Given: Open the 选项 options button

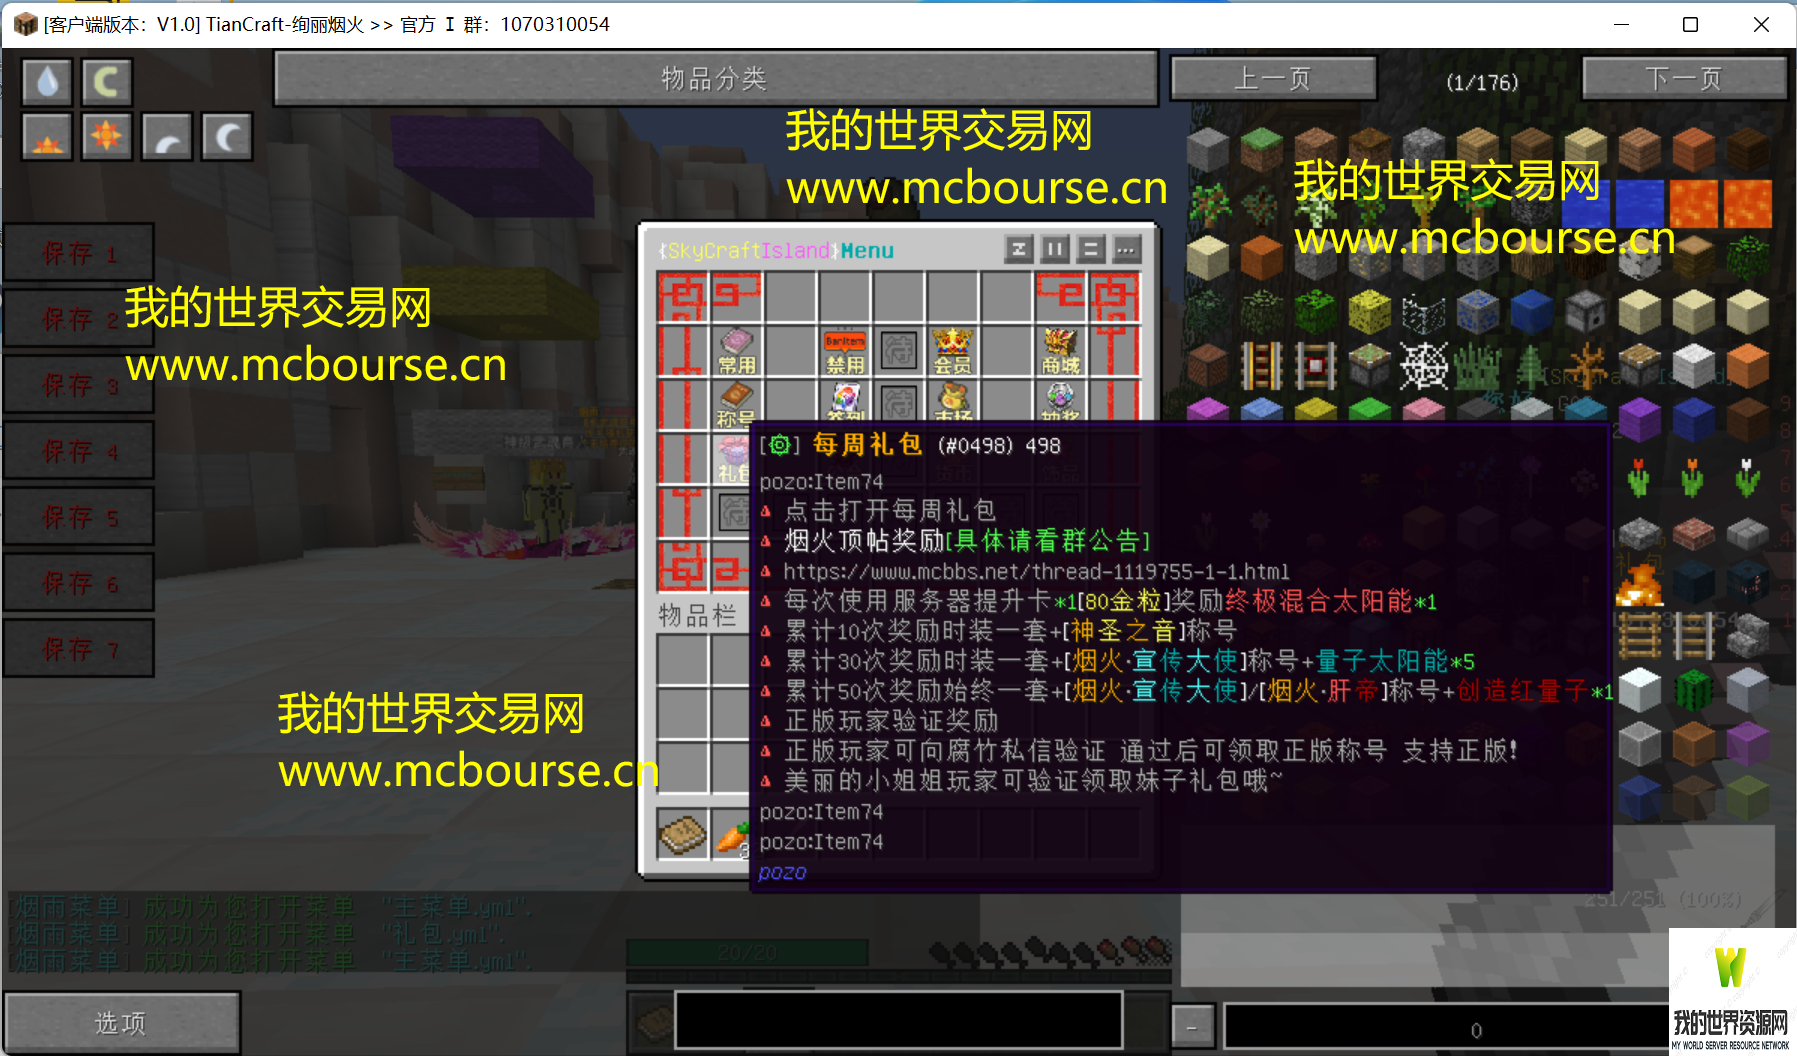Looking at the screenshot, I should point(121,1023).
